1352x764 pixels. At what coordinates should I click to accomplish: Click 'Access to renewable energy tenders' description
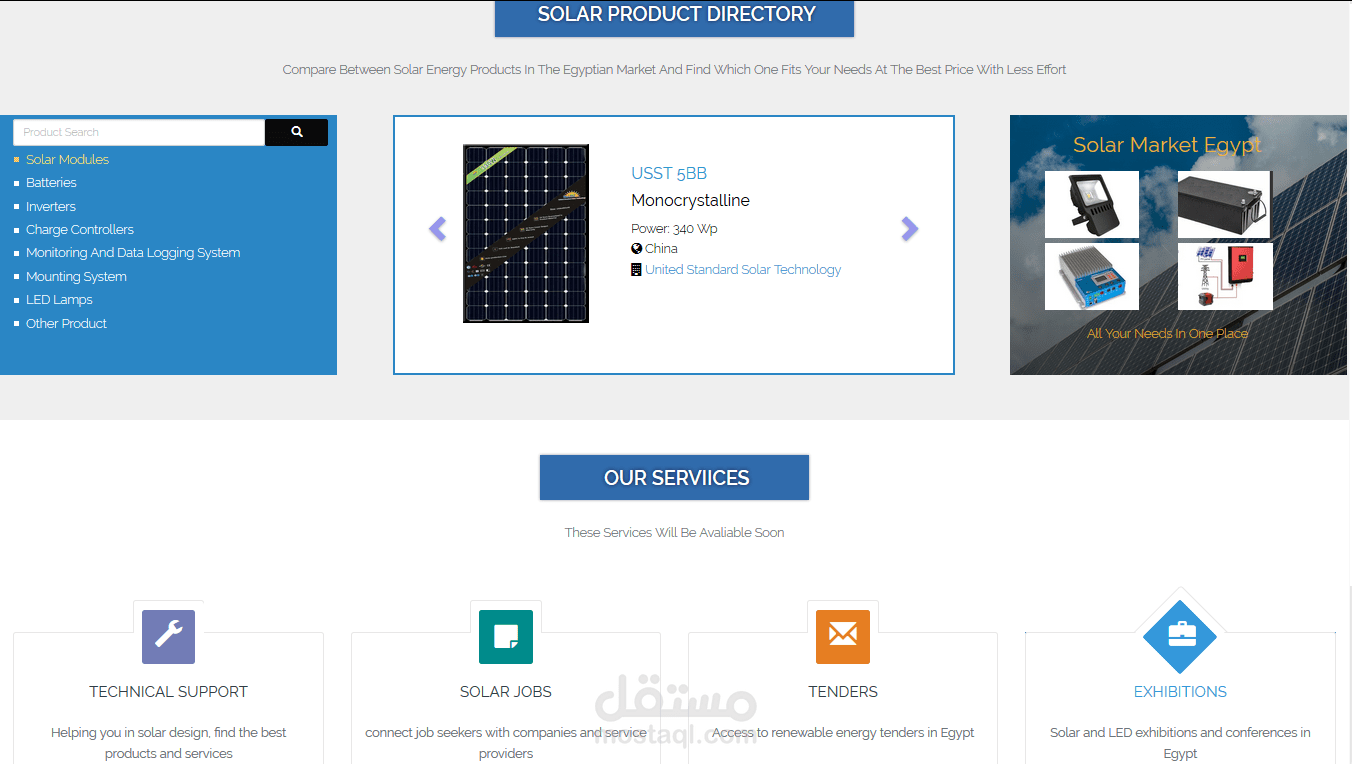[843, 733]
